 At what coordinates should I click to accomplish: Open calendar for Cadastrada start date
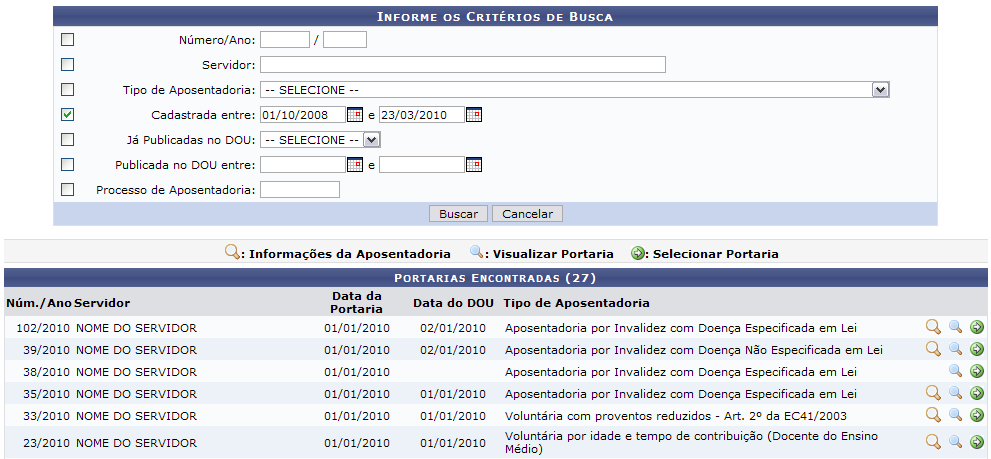(x=355, y=114)
